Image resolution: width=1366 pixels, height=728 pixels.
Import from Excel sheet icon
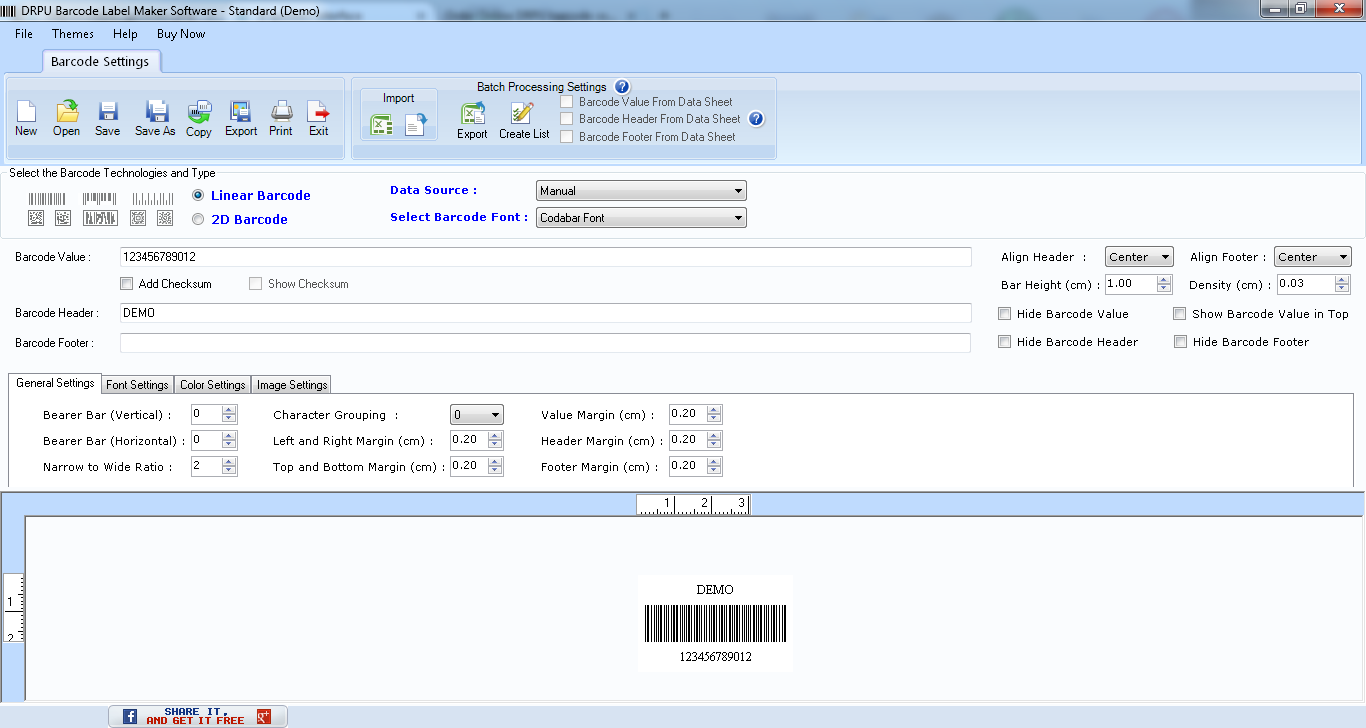pyautogui.click(x=381, y=125)
